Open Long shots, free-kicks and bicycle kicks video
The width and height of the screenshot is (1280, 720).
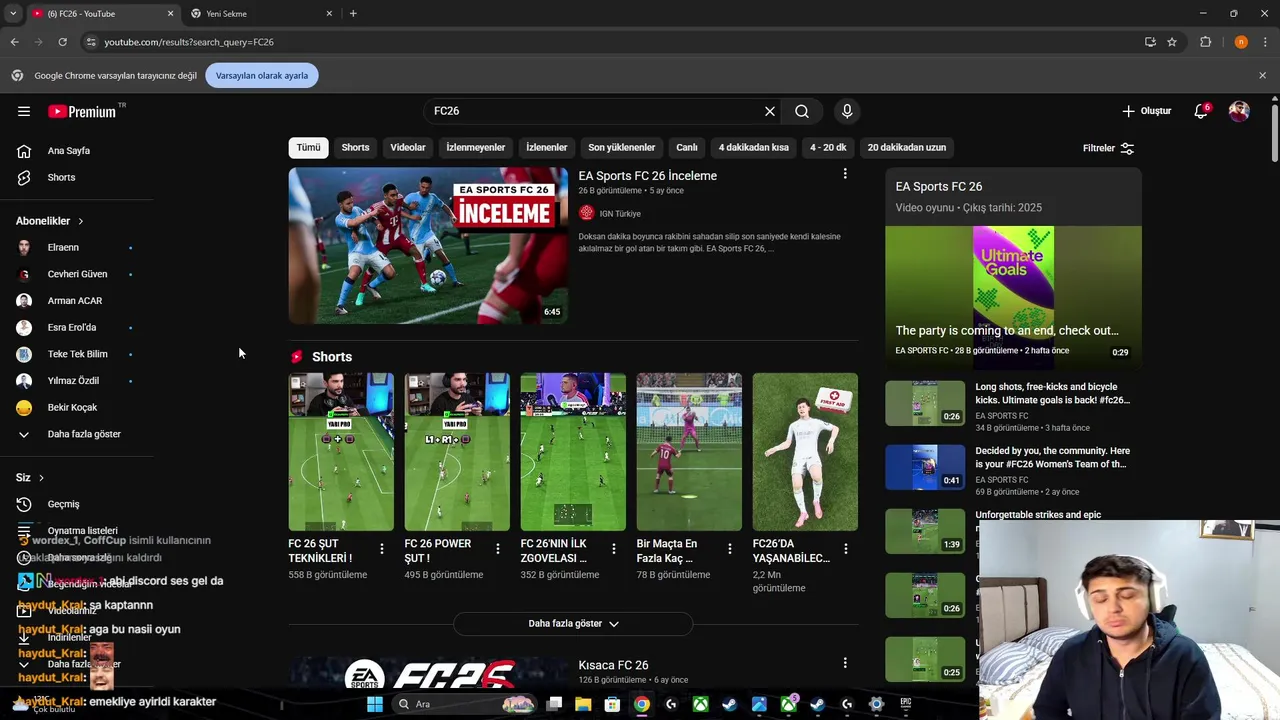1052,393
